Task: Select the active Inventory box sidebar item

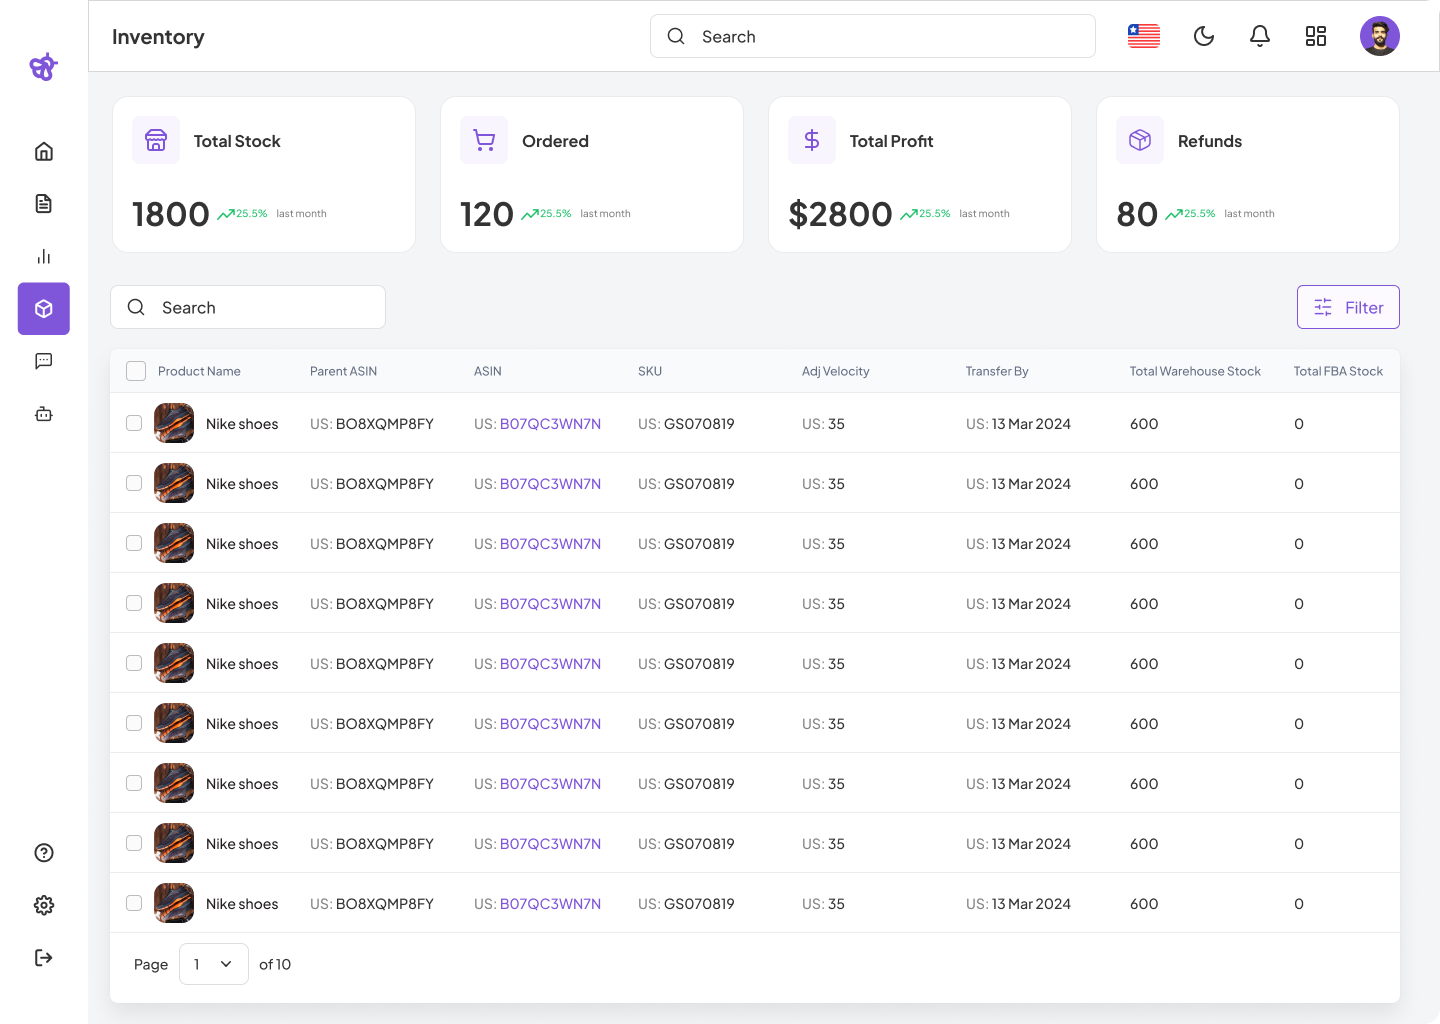Action: [x=44, y=309]
